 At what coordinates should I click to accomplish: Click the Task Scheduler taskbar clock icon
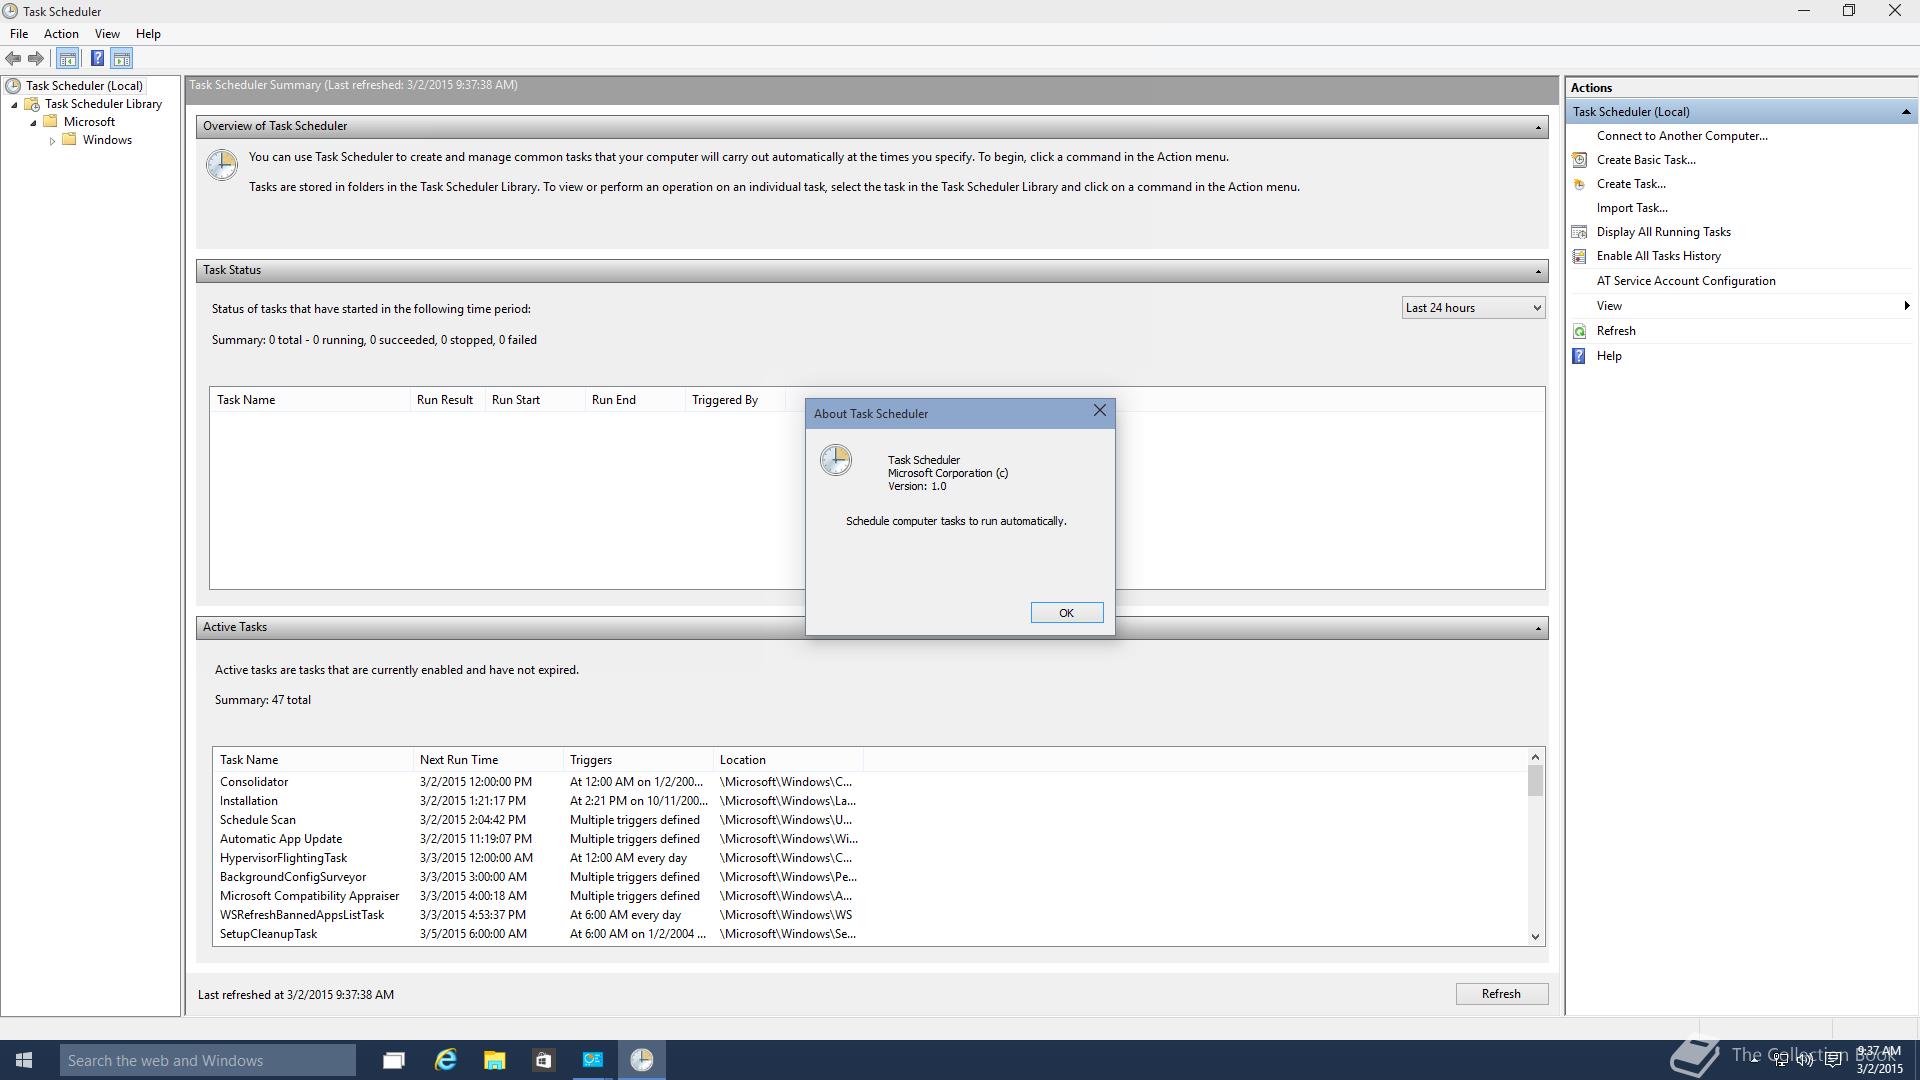pyautogui.click(x=642, y=1060)
